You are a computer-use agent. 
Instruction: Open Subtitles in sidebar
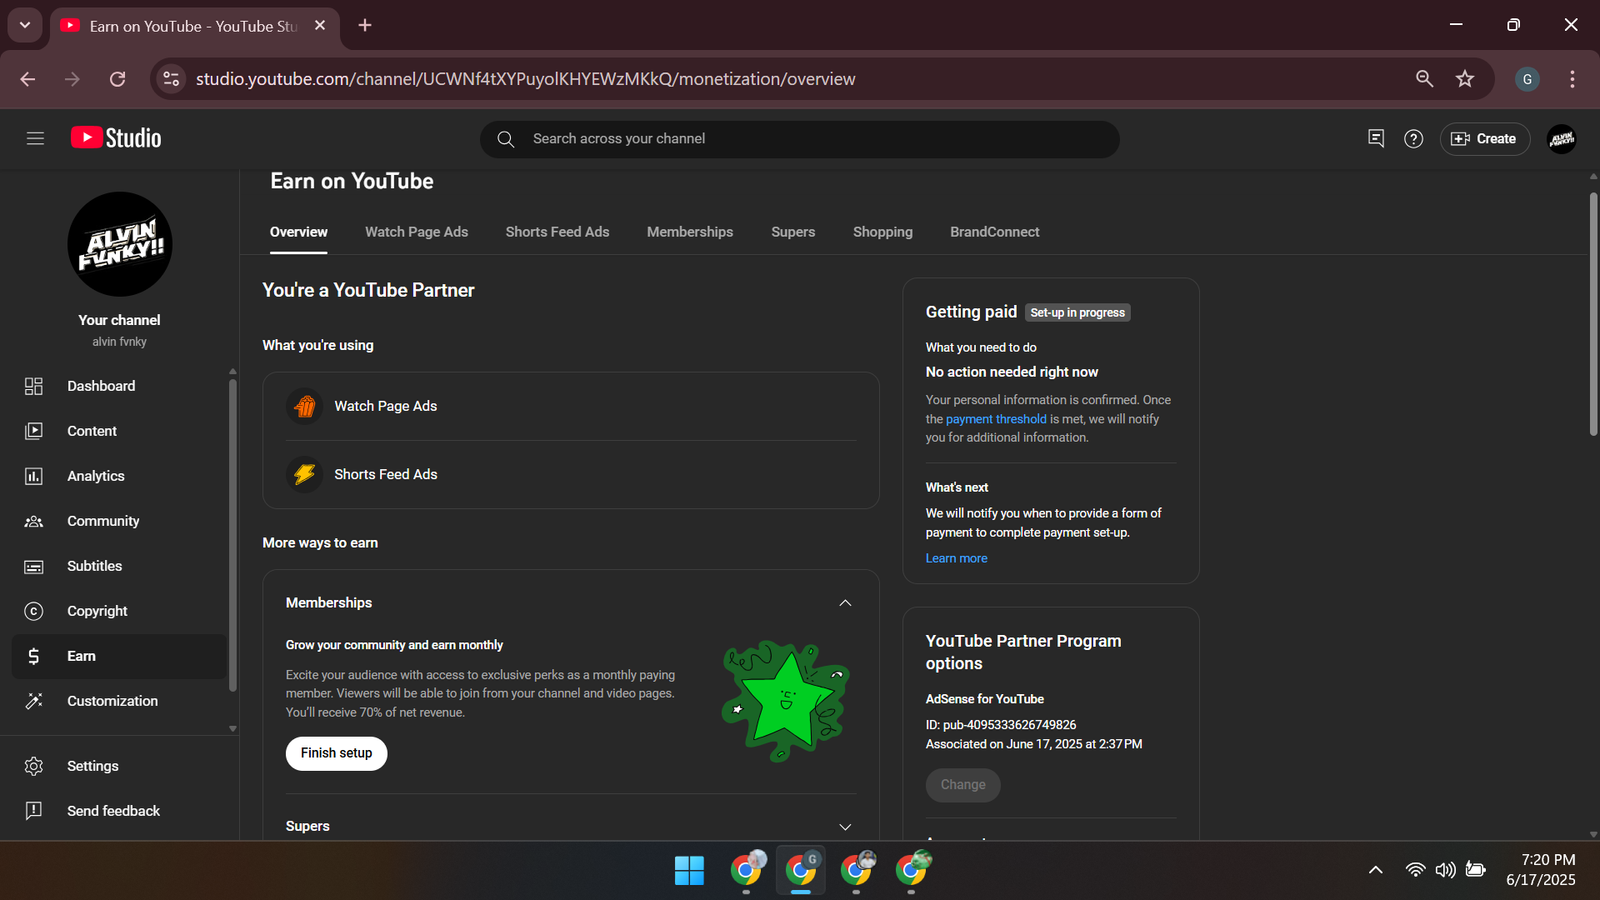[x=119, y=566]
